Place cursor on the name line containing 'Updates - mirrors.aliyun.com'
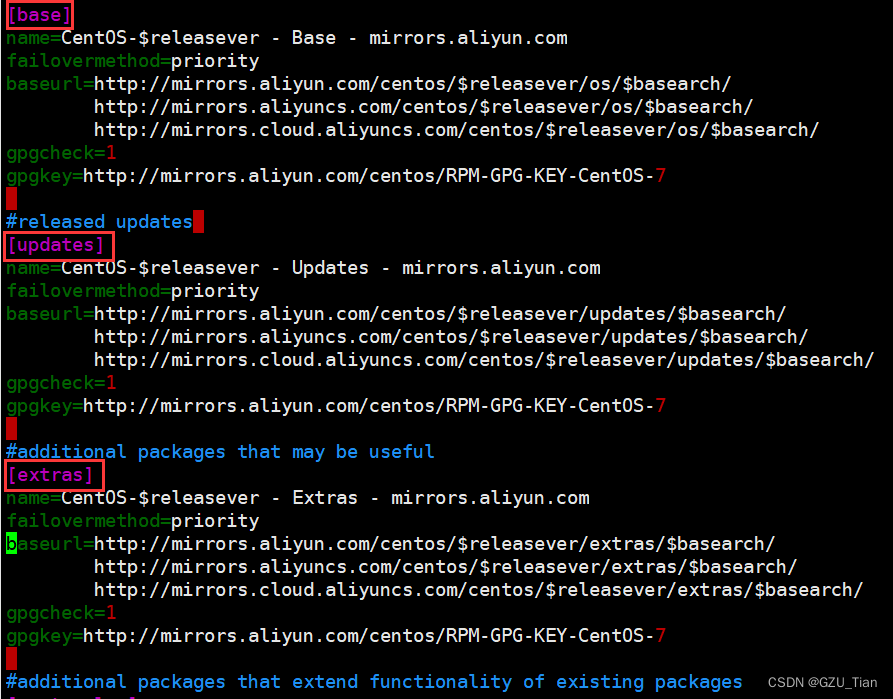This screenshot has width=893, height=699. coord(304,268)
